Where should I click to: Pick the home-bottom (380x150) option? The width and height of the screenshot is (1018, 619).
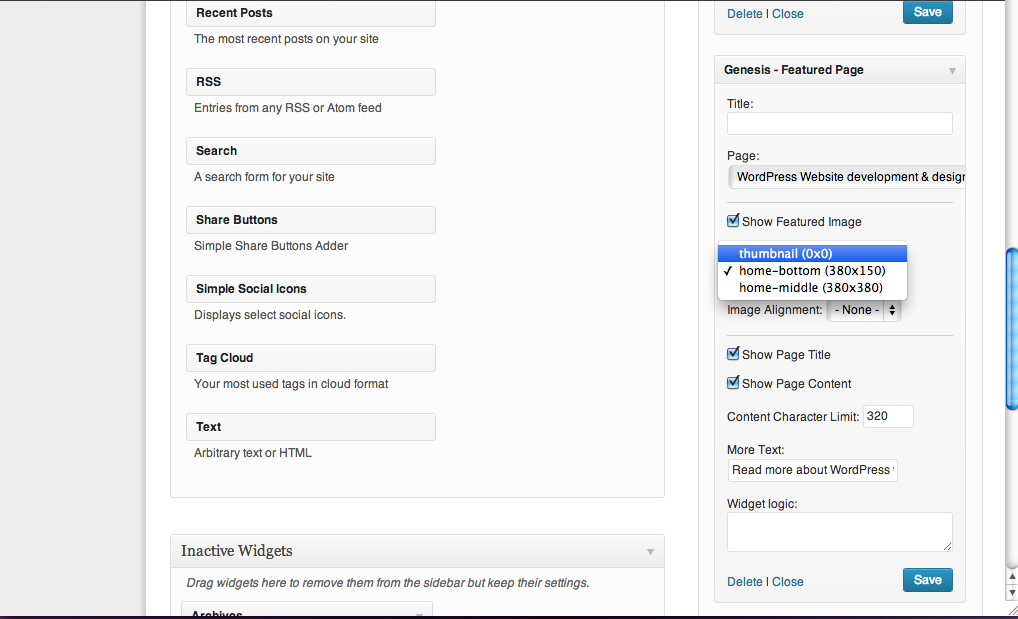pyautogui.click(x=812, y=271)
